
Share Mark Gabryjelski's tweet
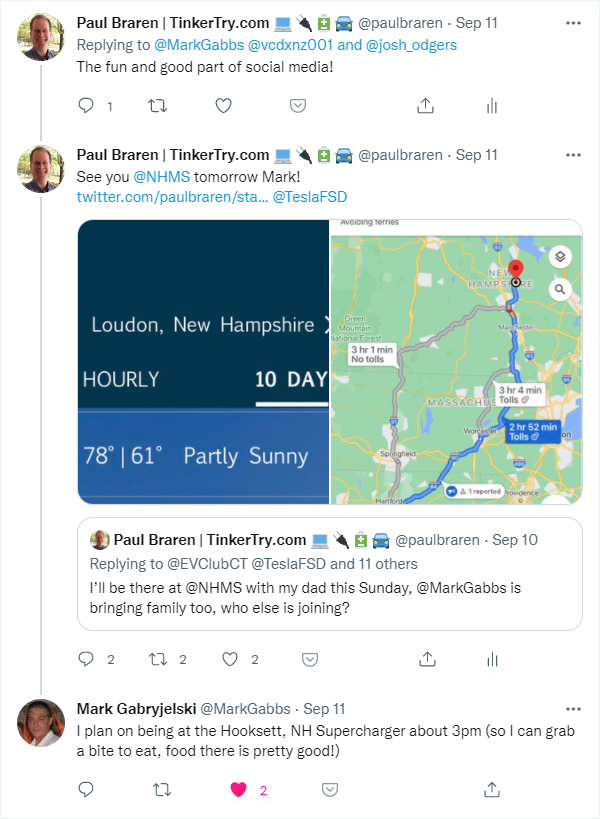click(x=492, y=789)
